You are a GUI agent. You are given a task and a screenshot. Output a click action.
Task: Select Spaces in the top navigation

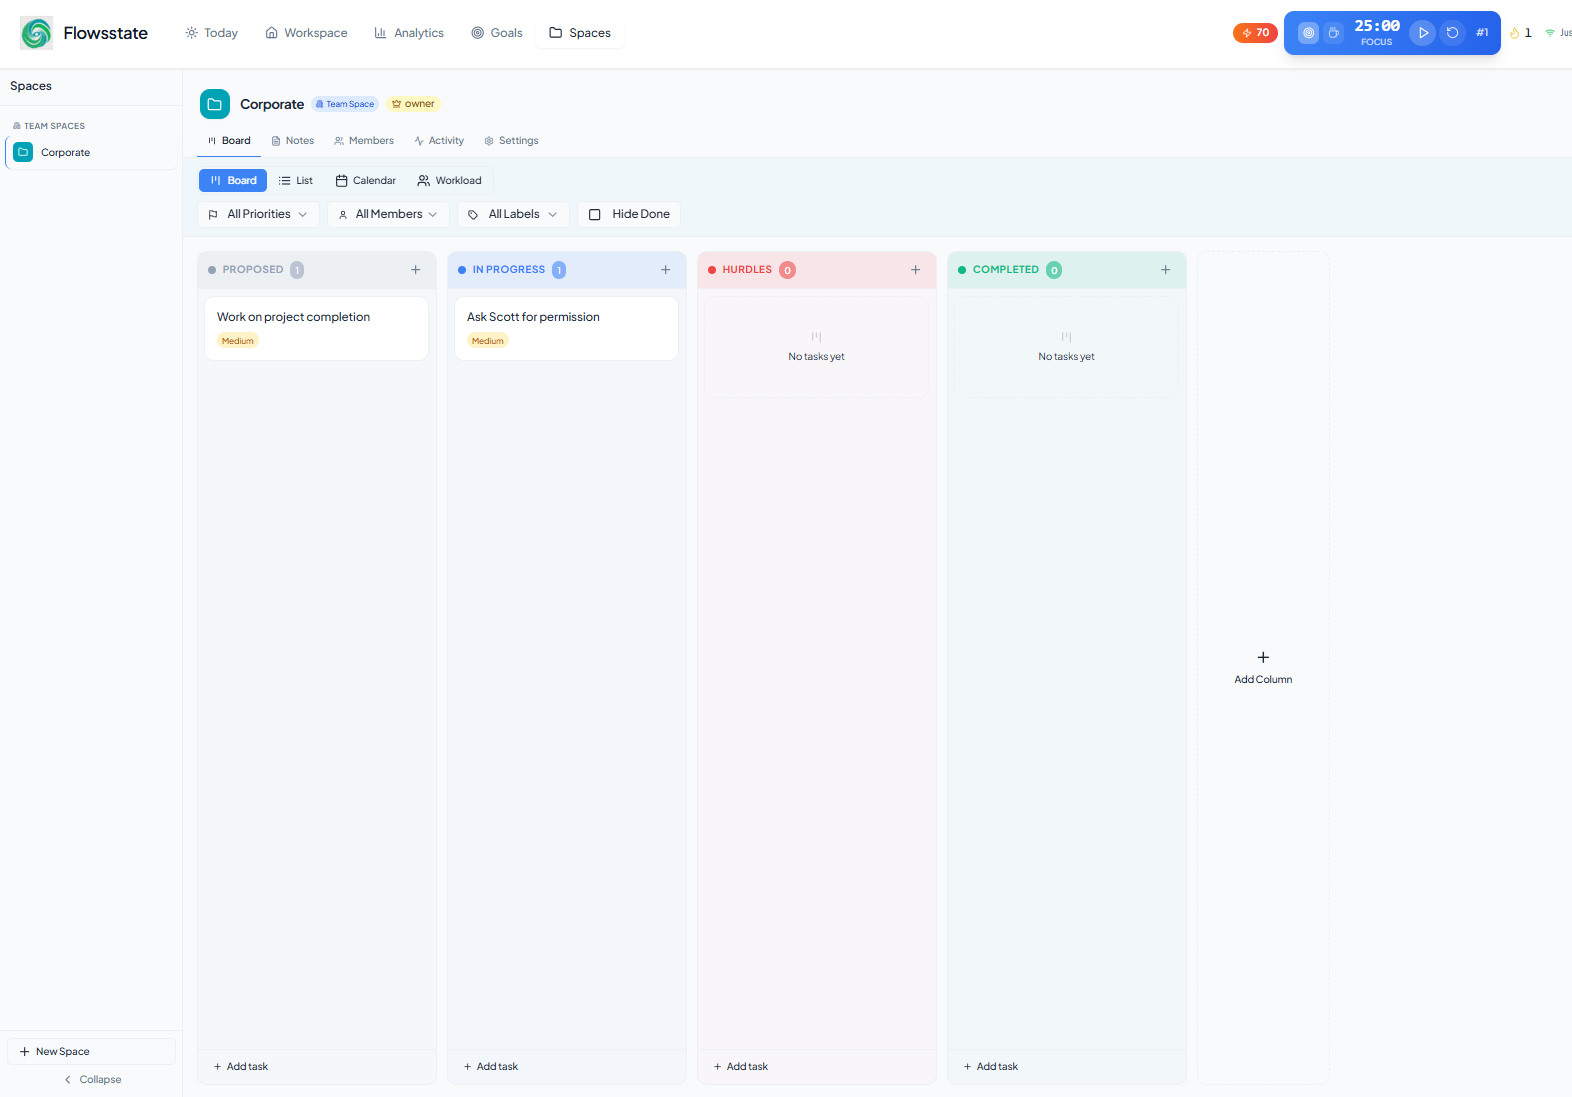580,33
